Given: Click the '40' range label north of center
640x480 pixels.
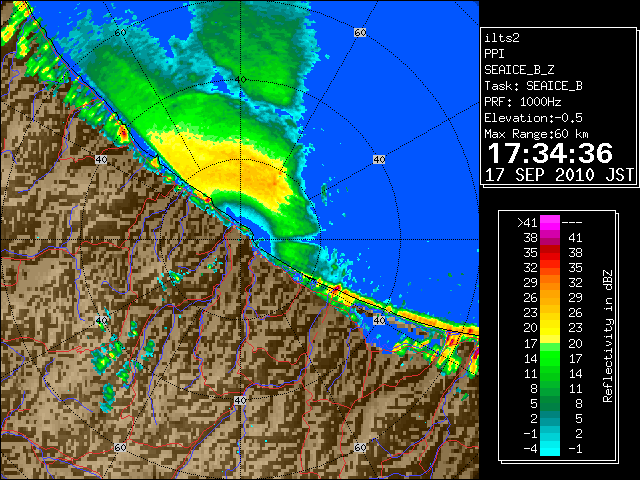Looking at the screenshot, I should click(x=240, y=79).
